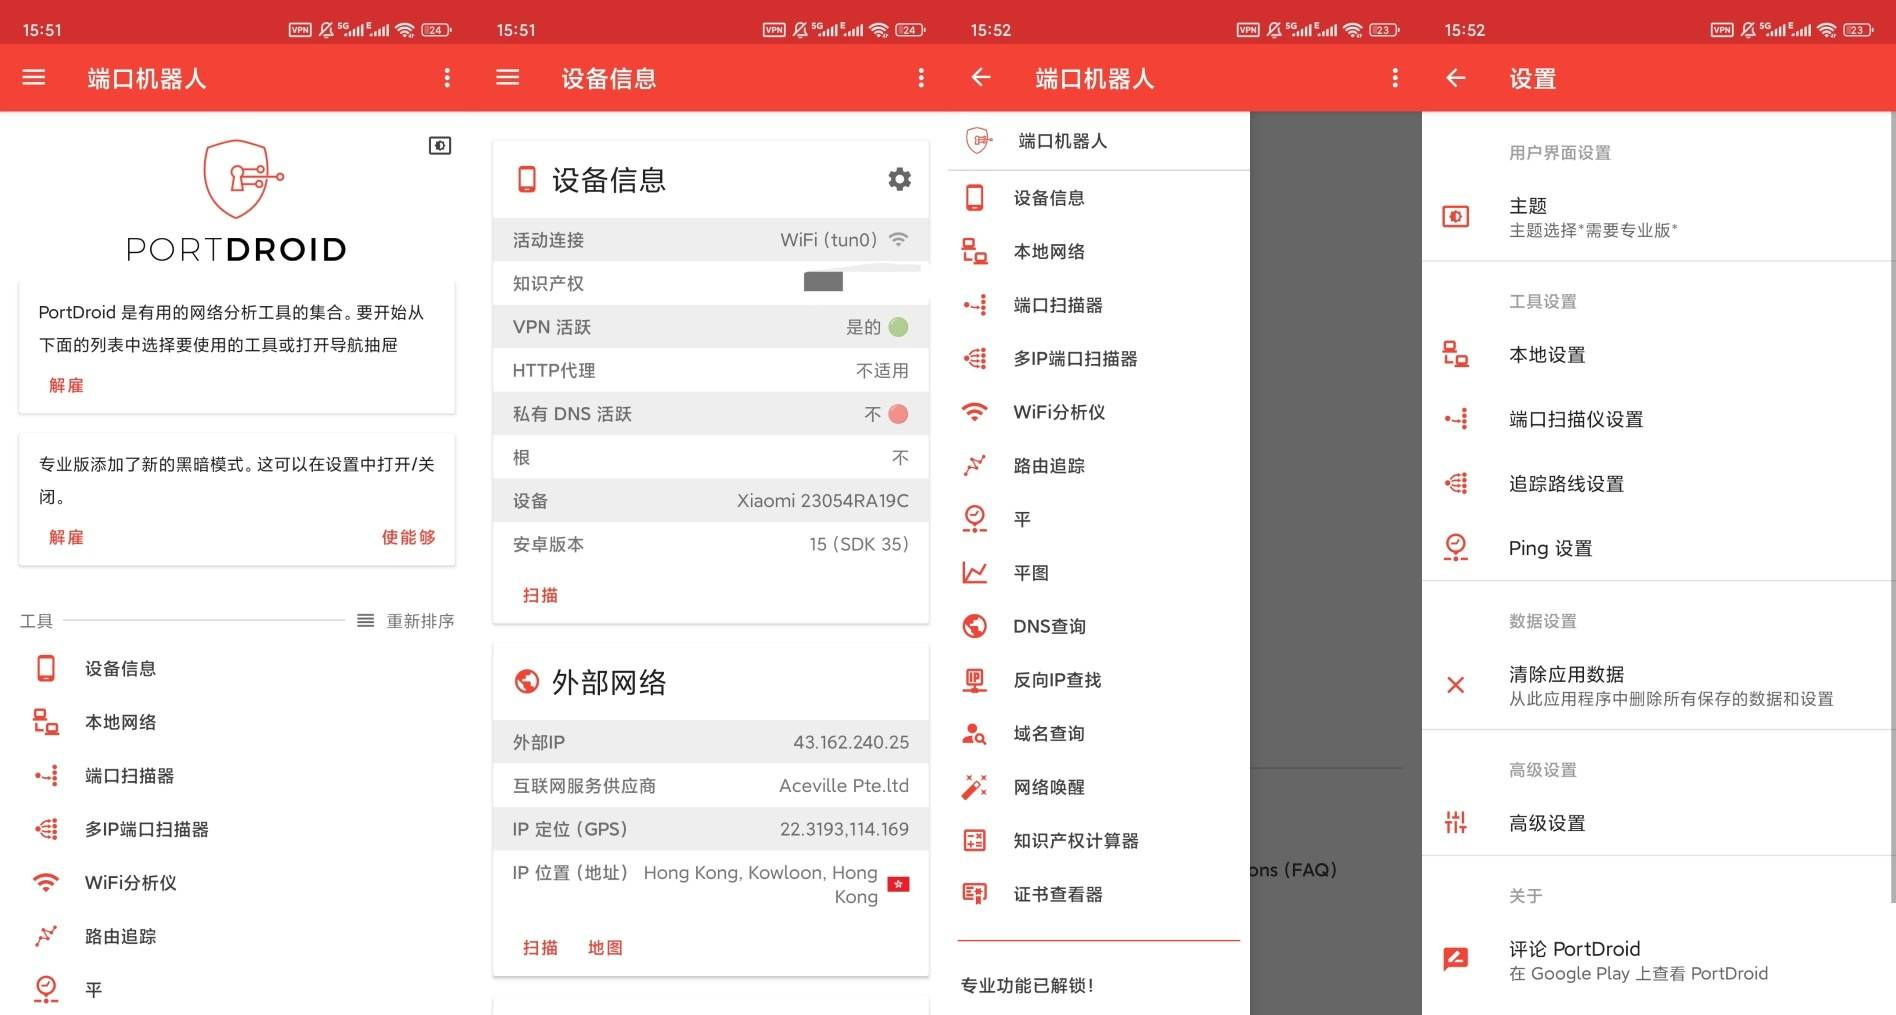This screenshot has height=1015, width=1896.
Task: Tap the 清除应用数据 X icon
Action: 1456,685
